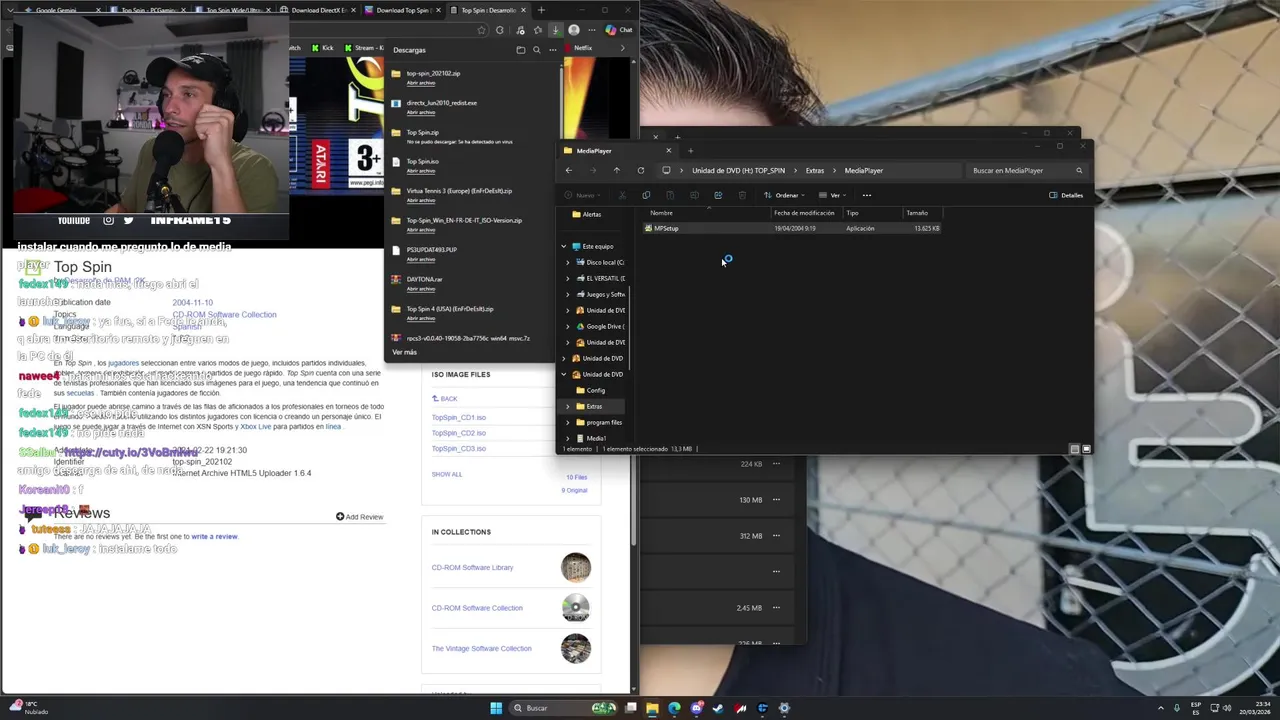Open a new Edge browser tab
This screenshot has width=1280, height=720.
(x=541, y=10)
